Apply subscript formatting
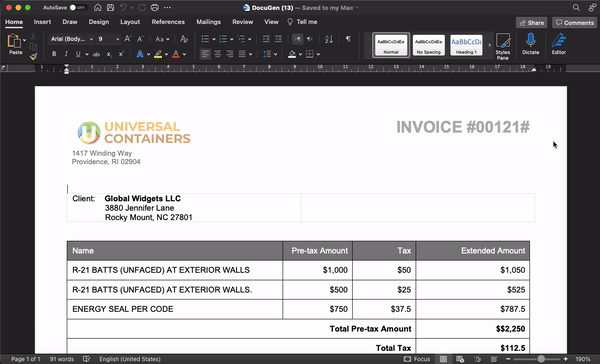600x364 pixels. tap(109, 54)
